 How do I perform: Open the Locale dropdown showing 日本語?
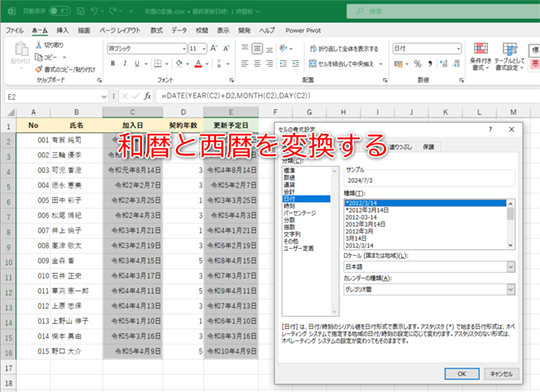(511, 267)
